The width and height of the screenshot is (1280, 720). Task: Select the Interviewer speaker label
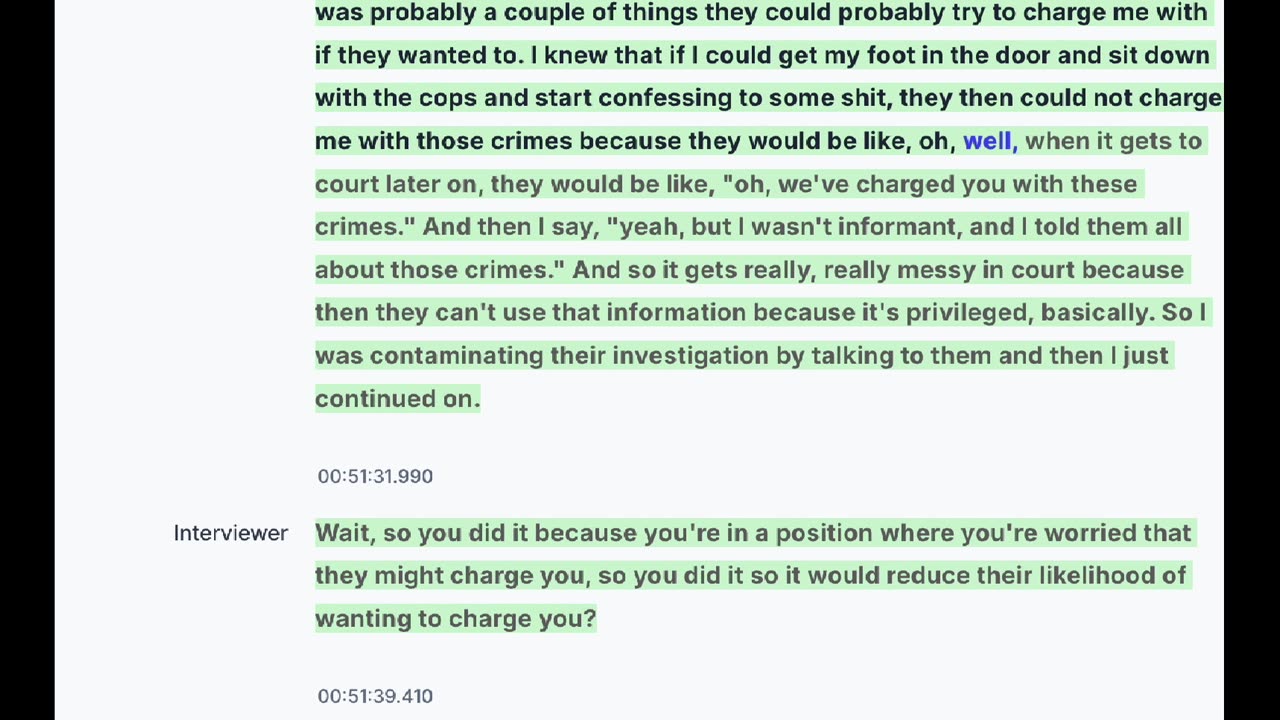tap(231, 533)
